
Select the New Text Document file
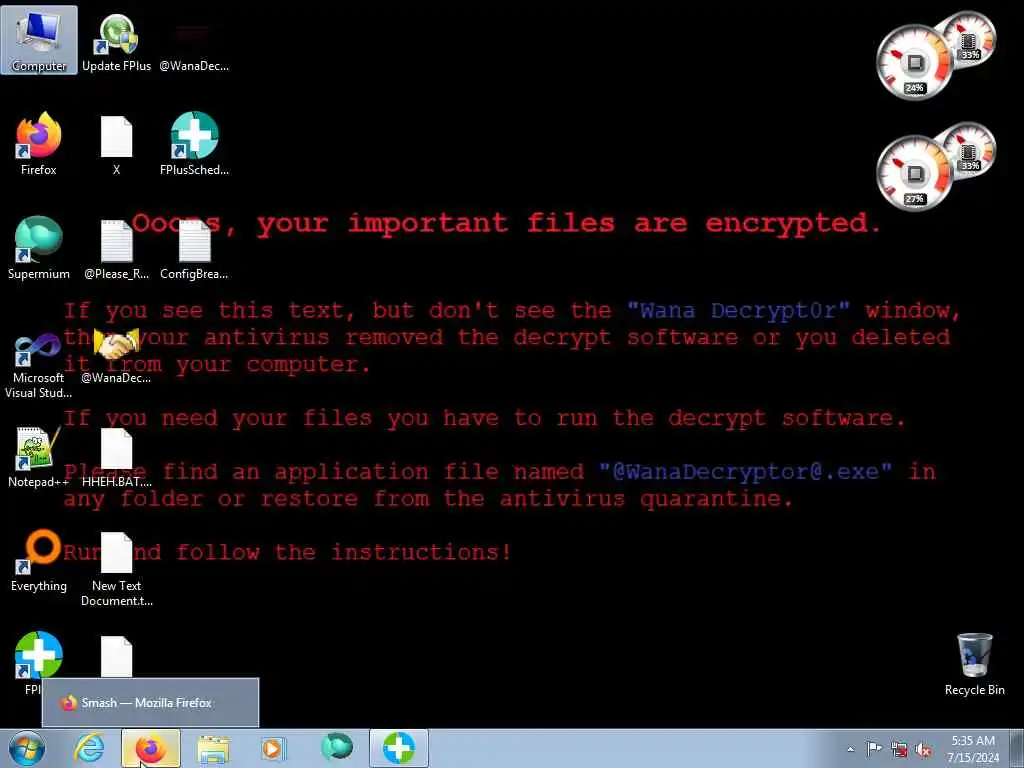tap(116, 569)
